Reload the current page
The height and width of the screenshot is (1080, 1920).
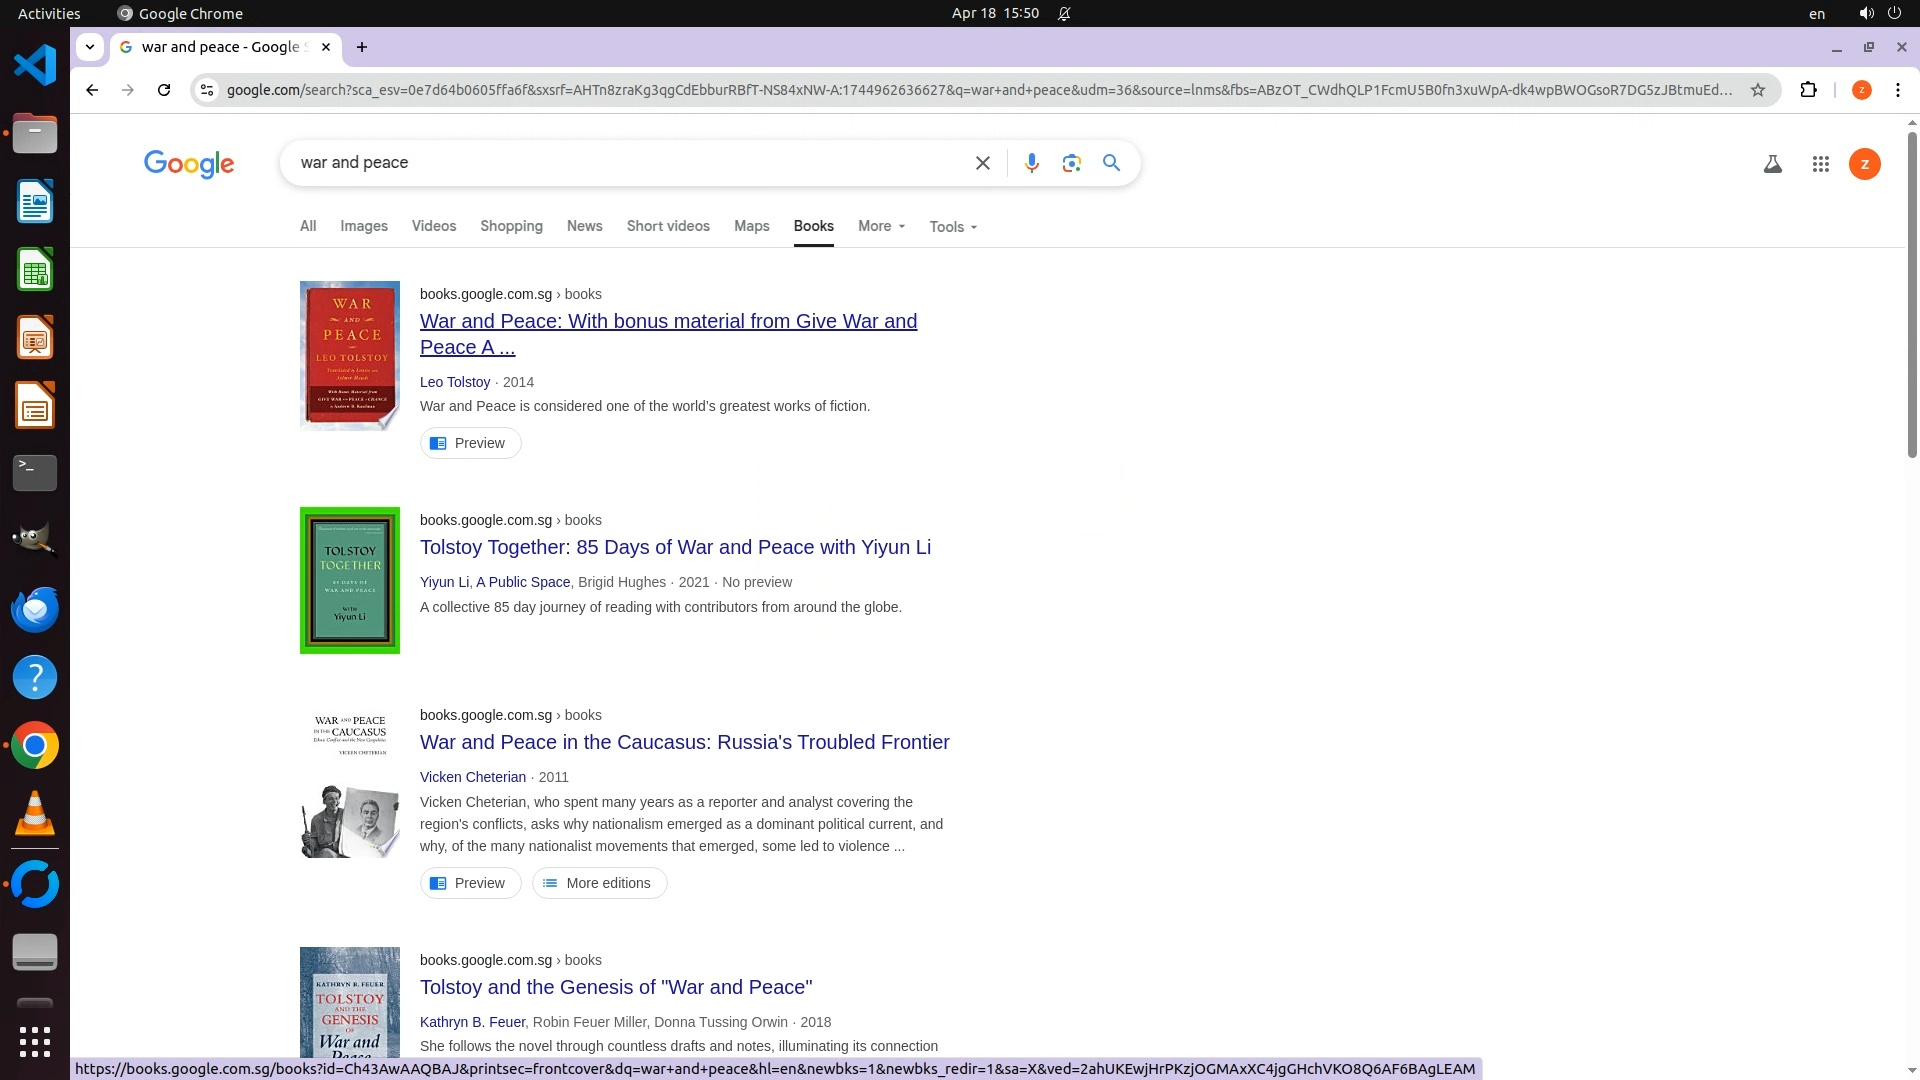point(164,90)
